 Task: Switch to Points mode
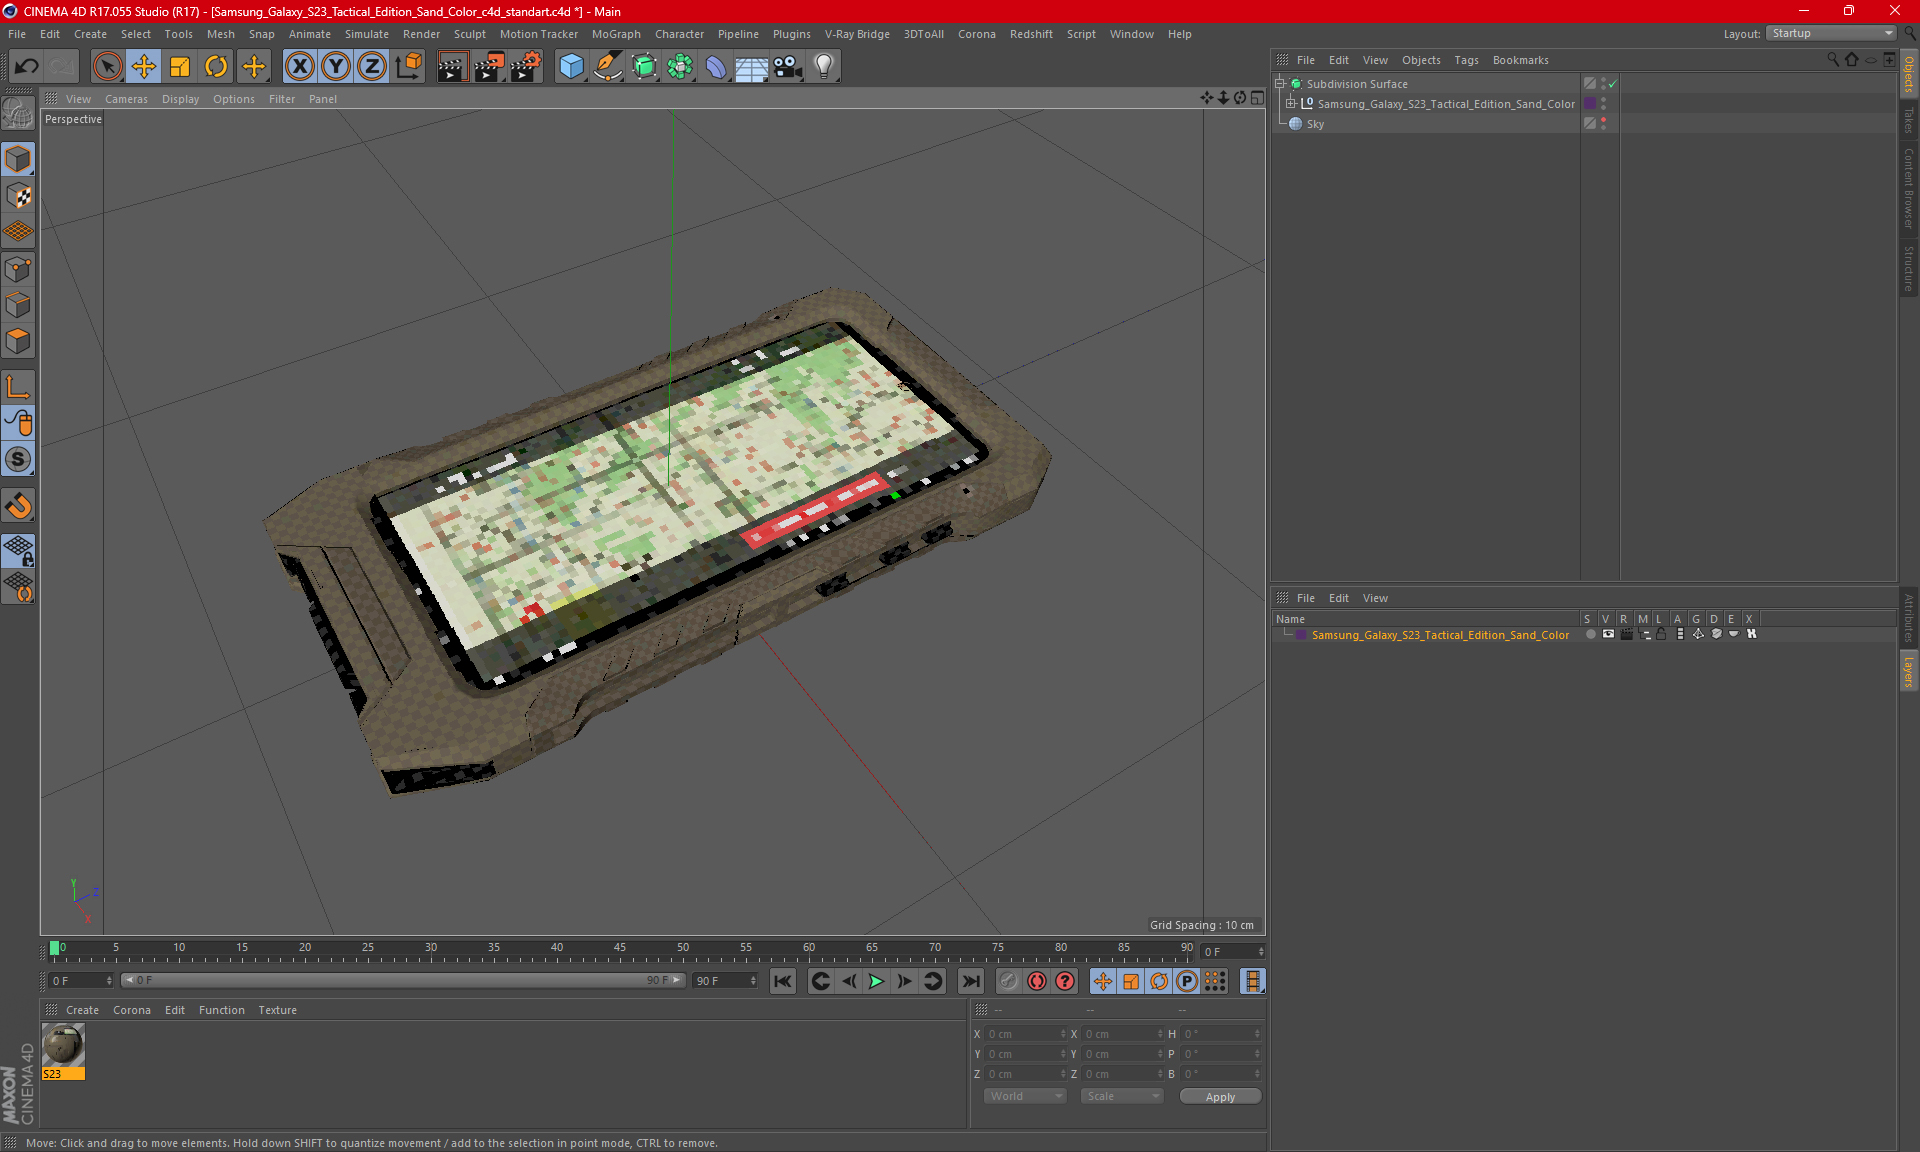tap(18, 269)
